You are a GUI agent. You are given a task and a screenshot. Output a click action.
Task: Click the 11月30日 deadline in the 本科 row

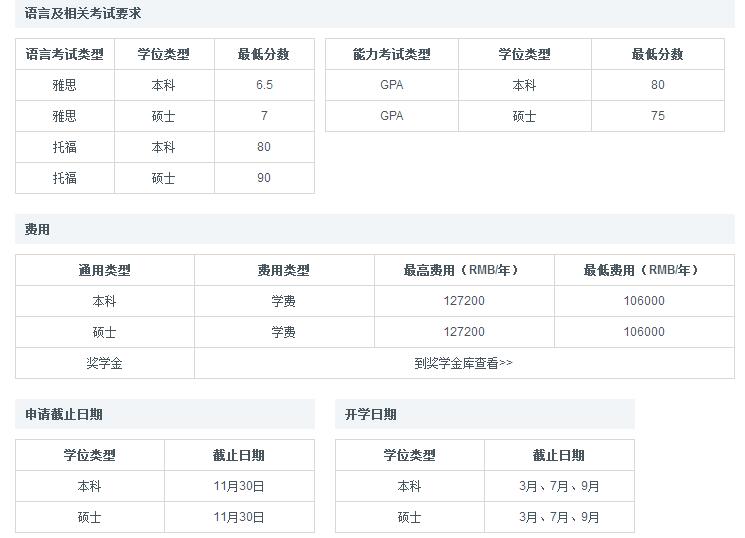click(238, 486)
